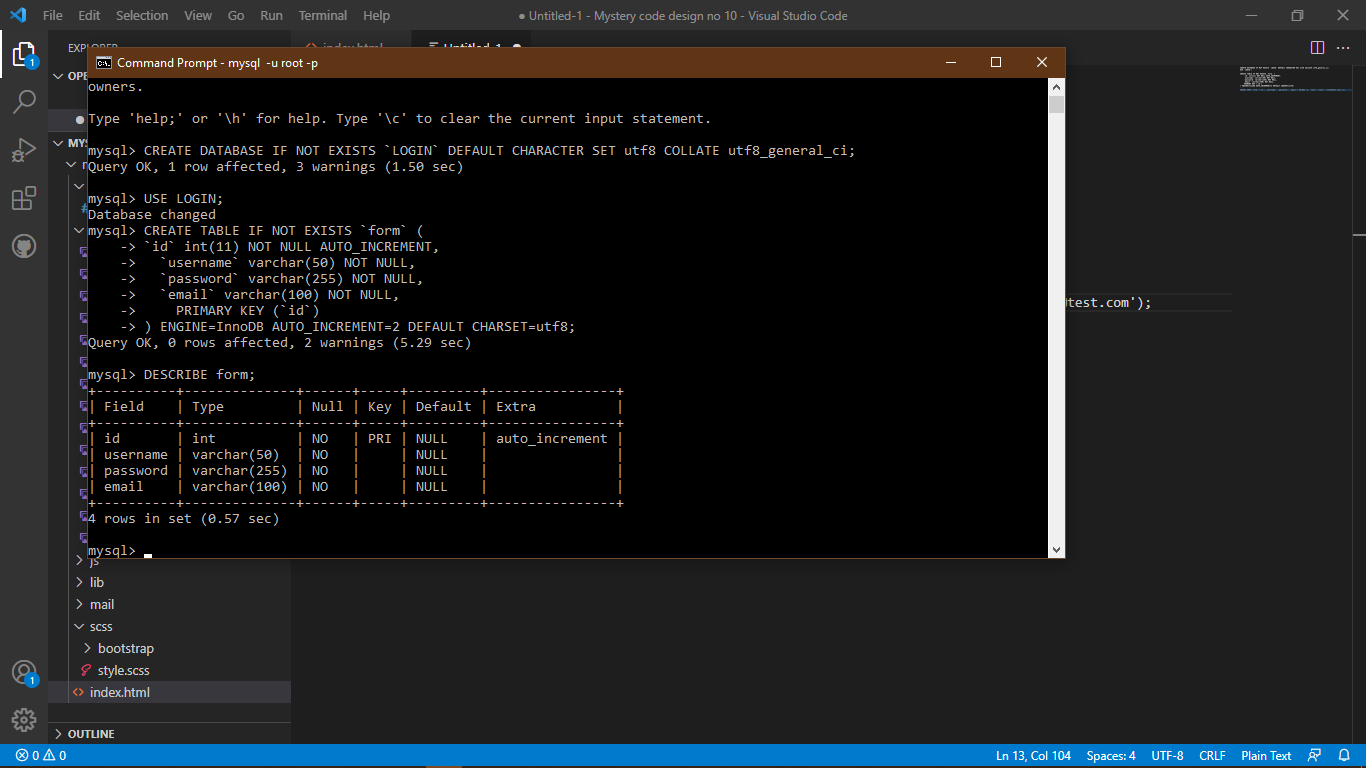1366x768 pixels.
Task: Click 'Query OK, 1 row affected' line
Action: coord(276,167)
